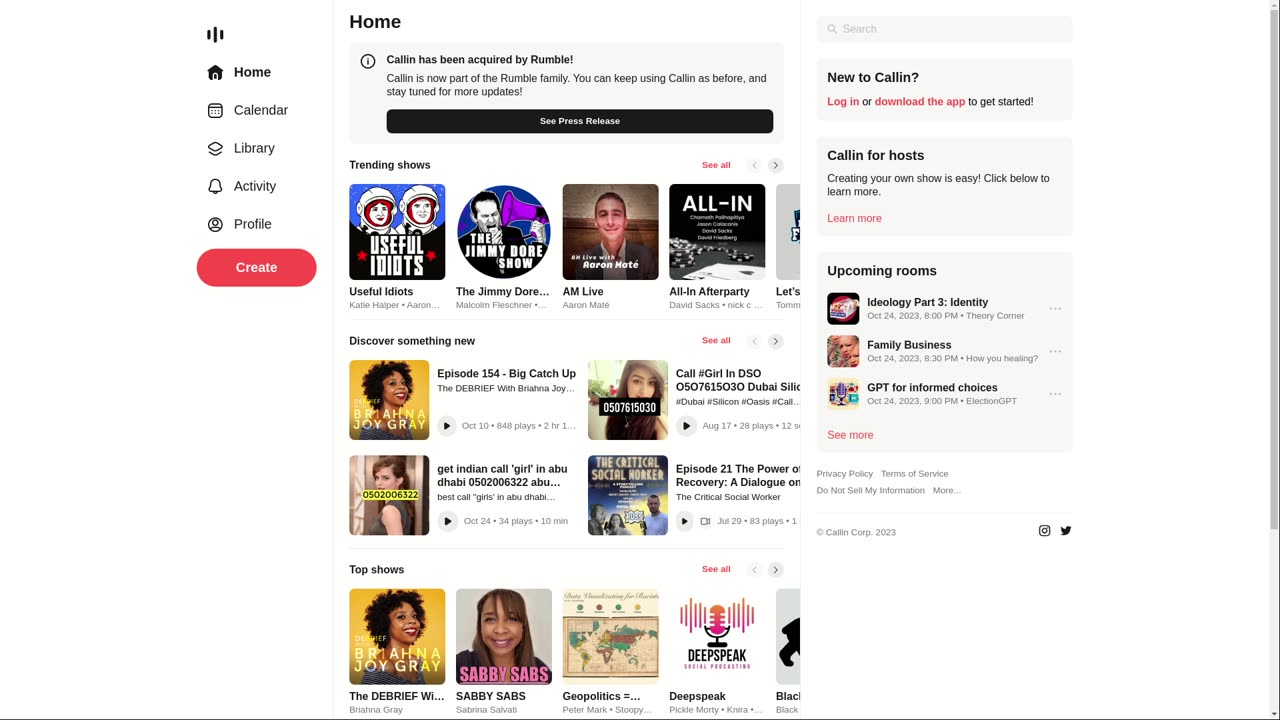See all Trending shows
Image resolution: width=1280 pixels, height=720 pixels.
point(716,165)
